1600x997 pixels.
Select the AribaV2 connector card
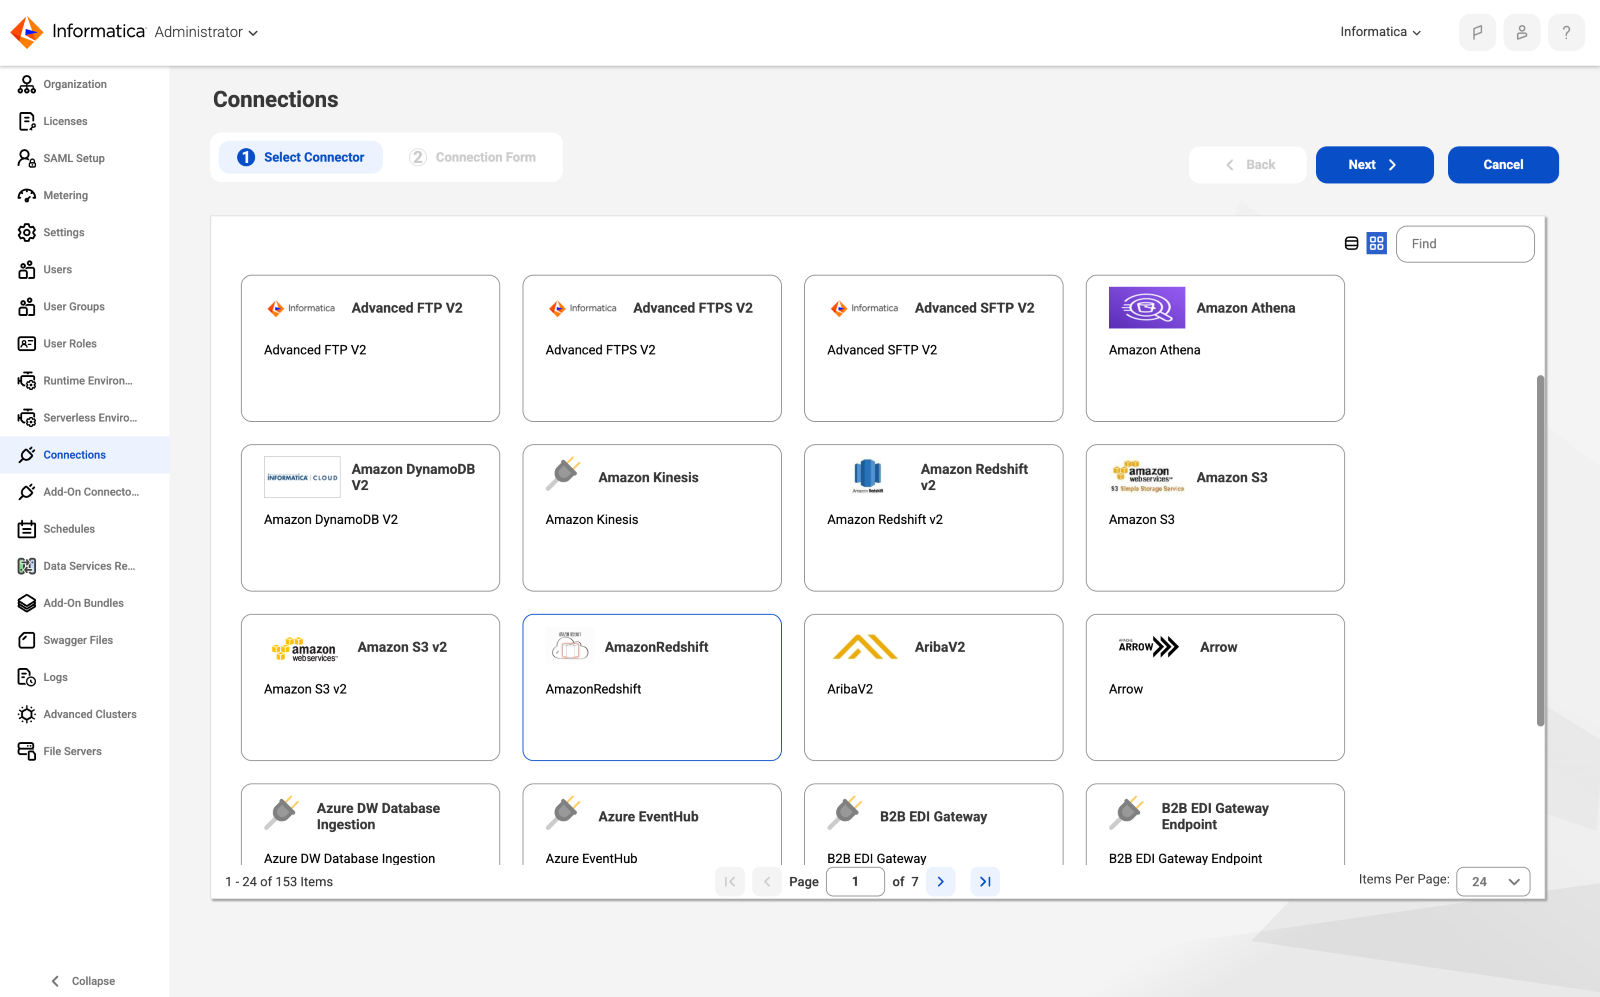[933, 687]
